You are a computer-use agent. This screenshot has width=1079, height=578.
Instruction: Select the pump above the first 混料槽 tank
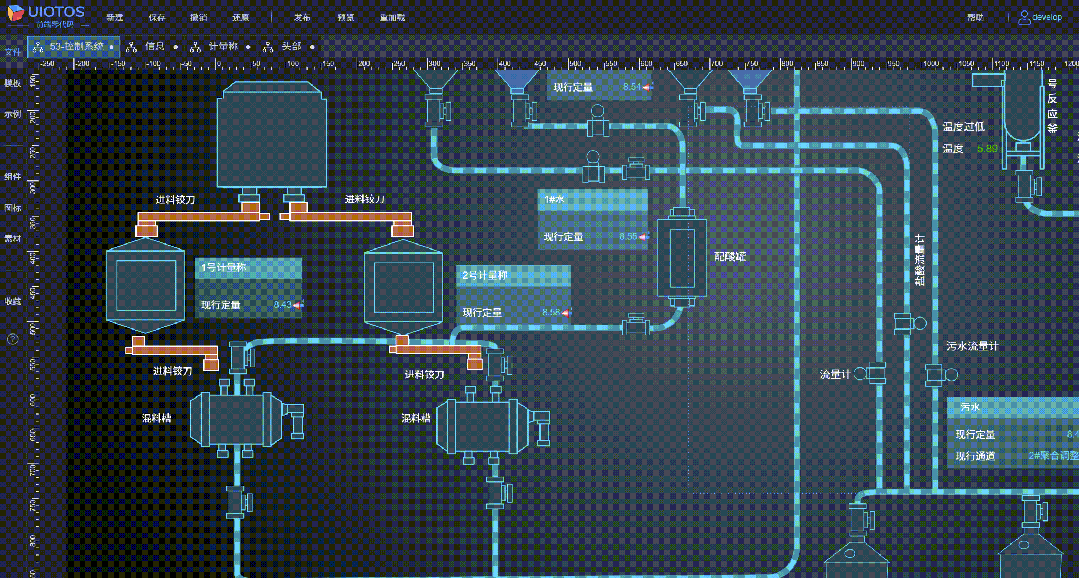click(239, 358)
